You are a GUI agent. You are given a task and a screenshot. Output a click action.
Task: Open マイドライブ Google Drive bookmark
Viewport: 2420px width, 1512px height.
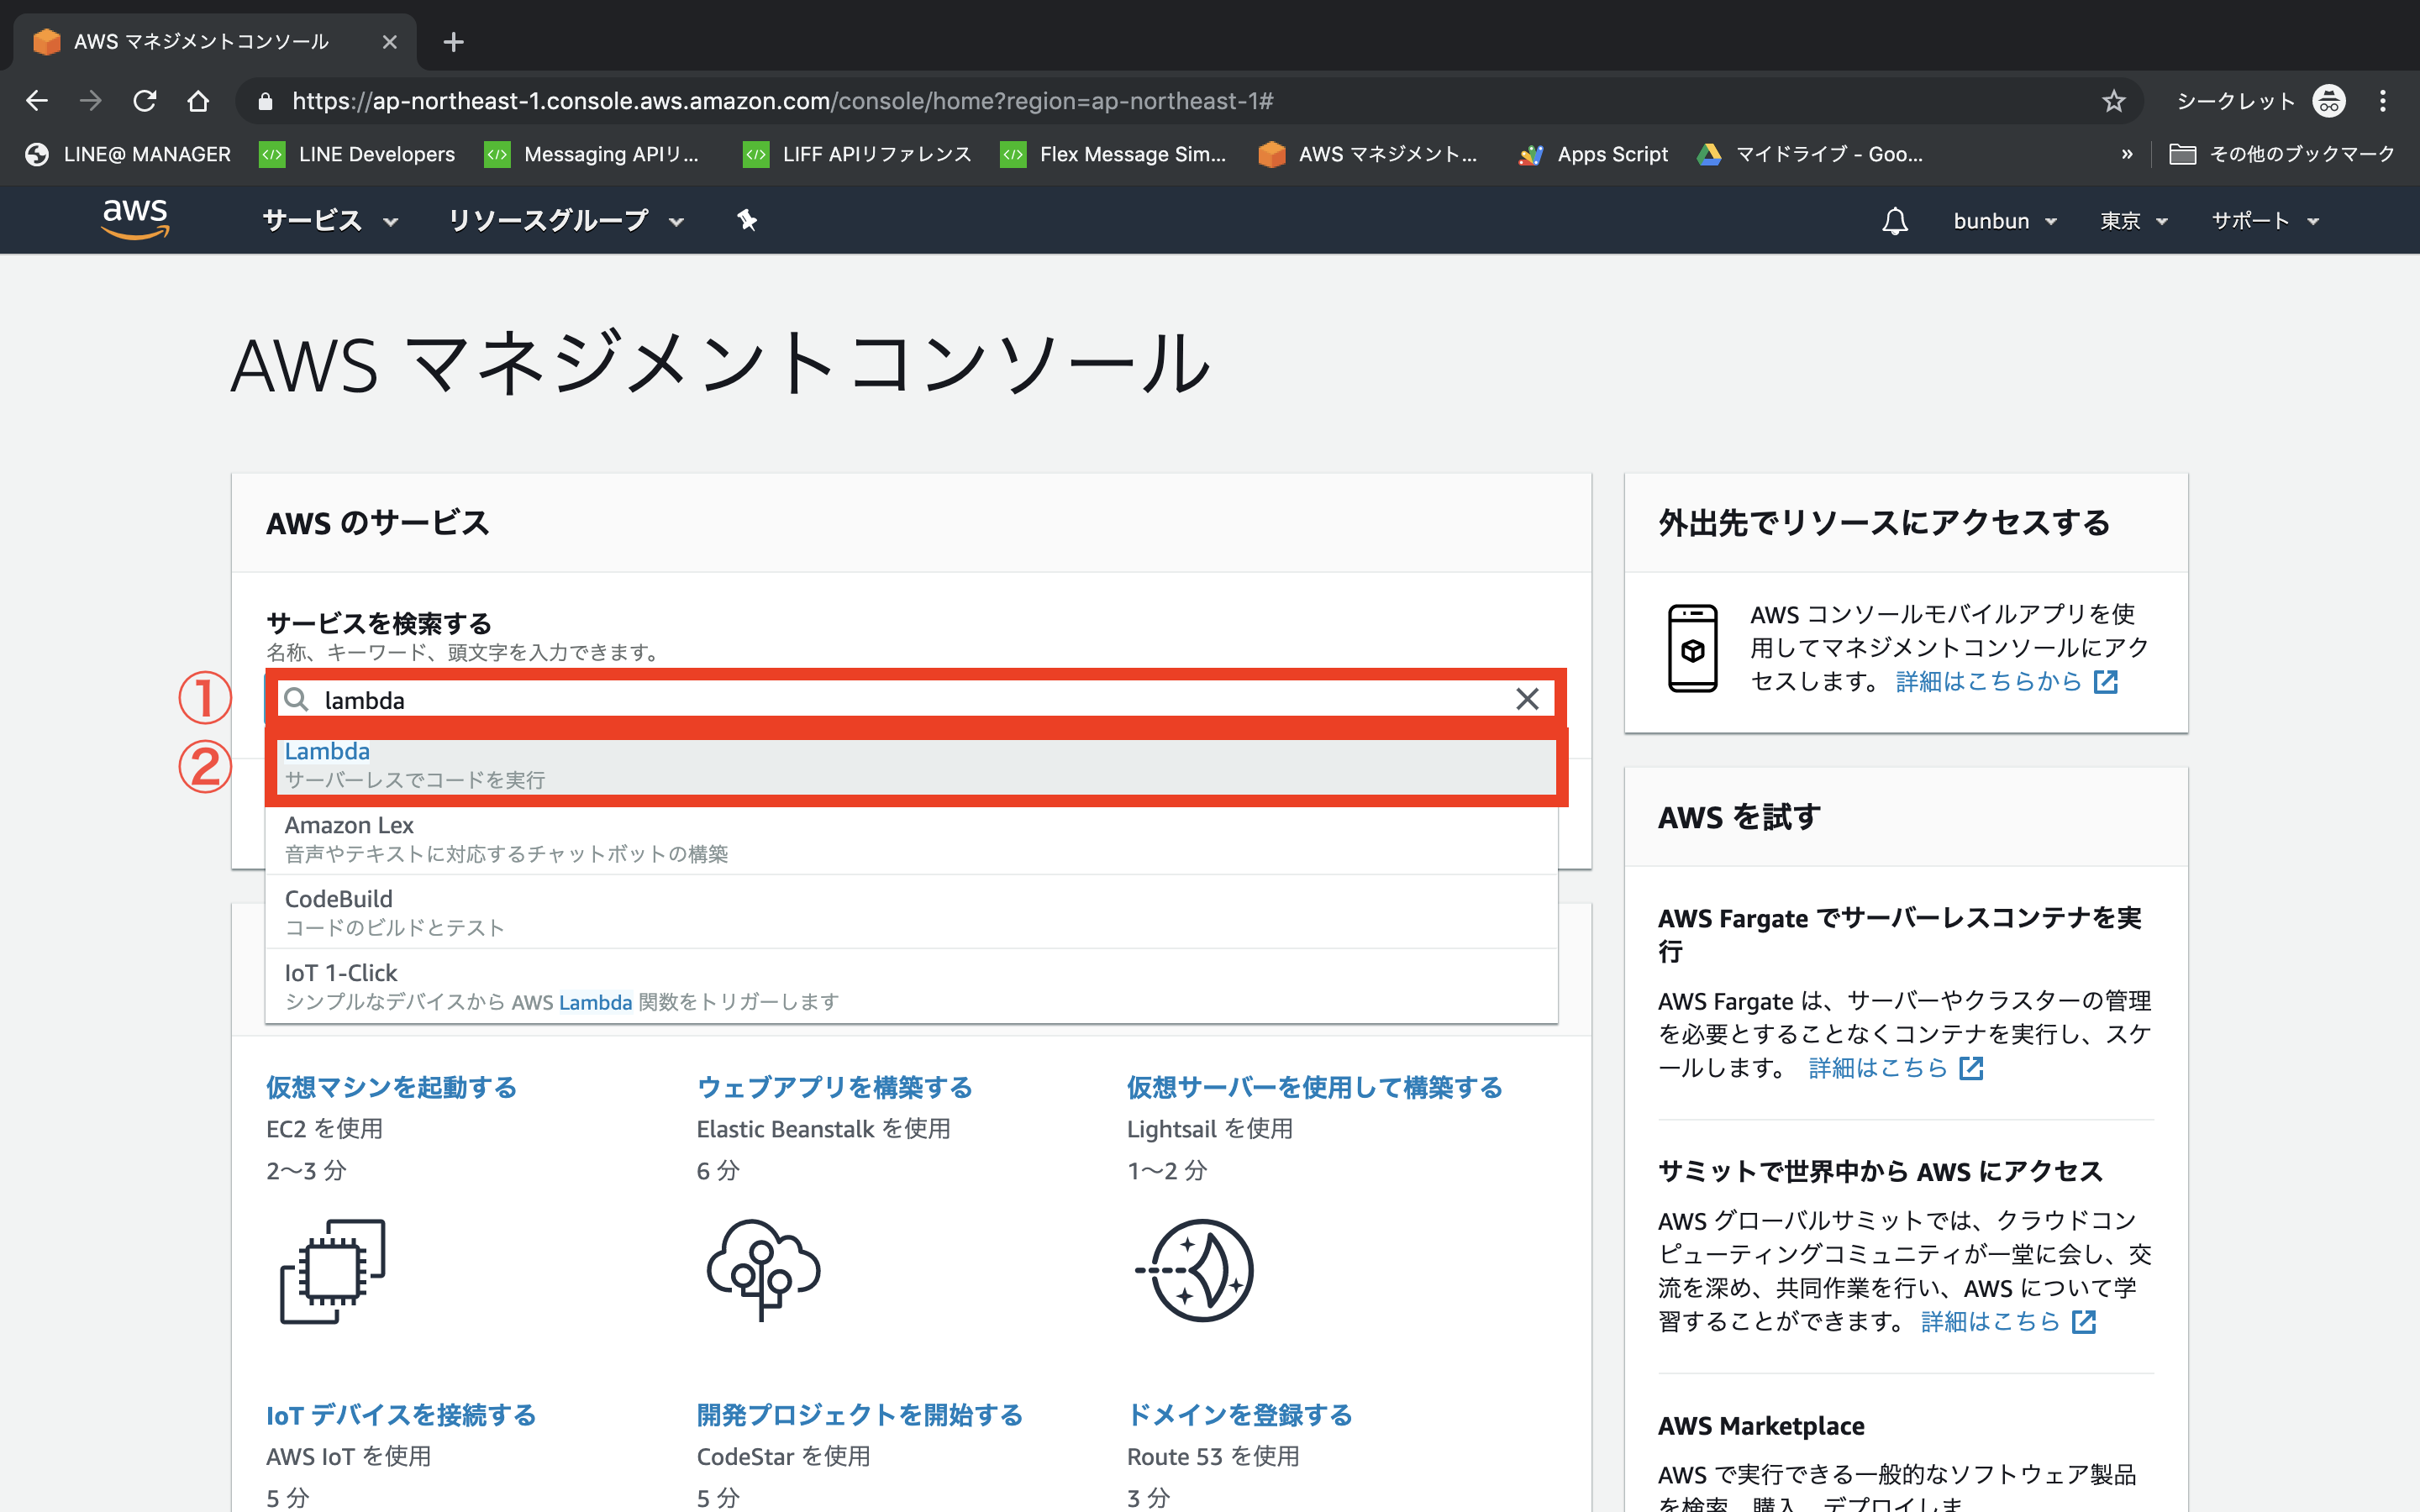(1810, 154)
